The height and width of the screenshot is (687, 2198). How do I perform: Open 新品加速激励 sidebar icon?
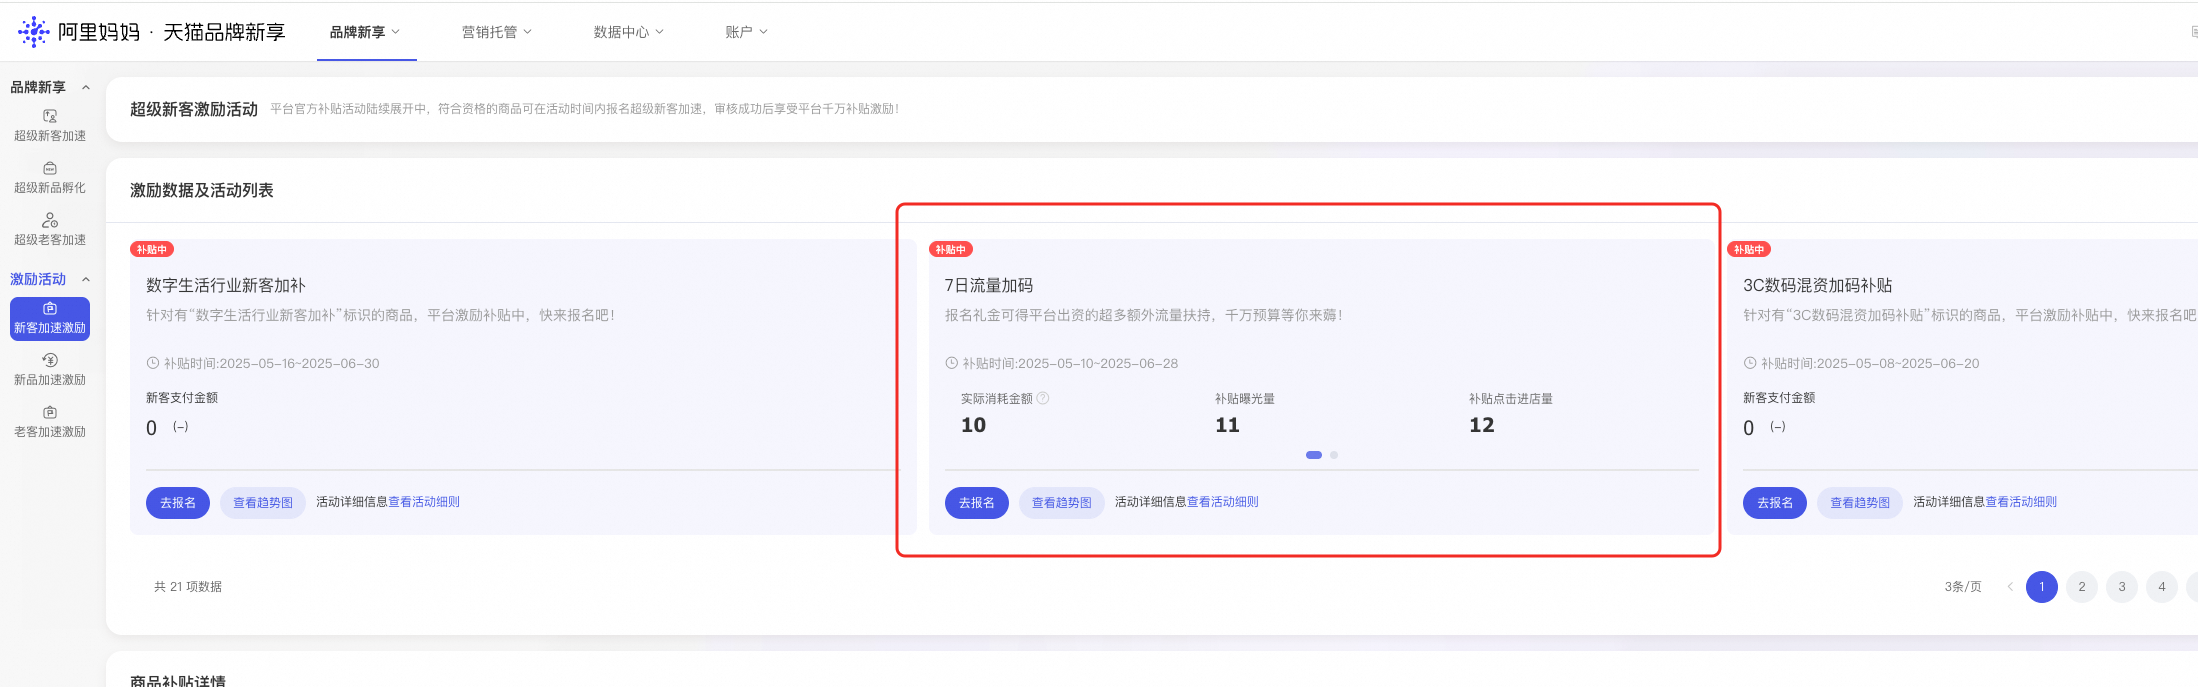point(50,360)
